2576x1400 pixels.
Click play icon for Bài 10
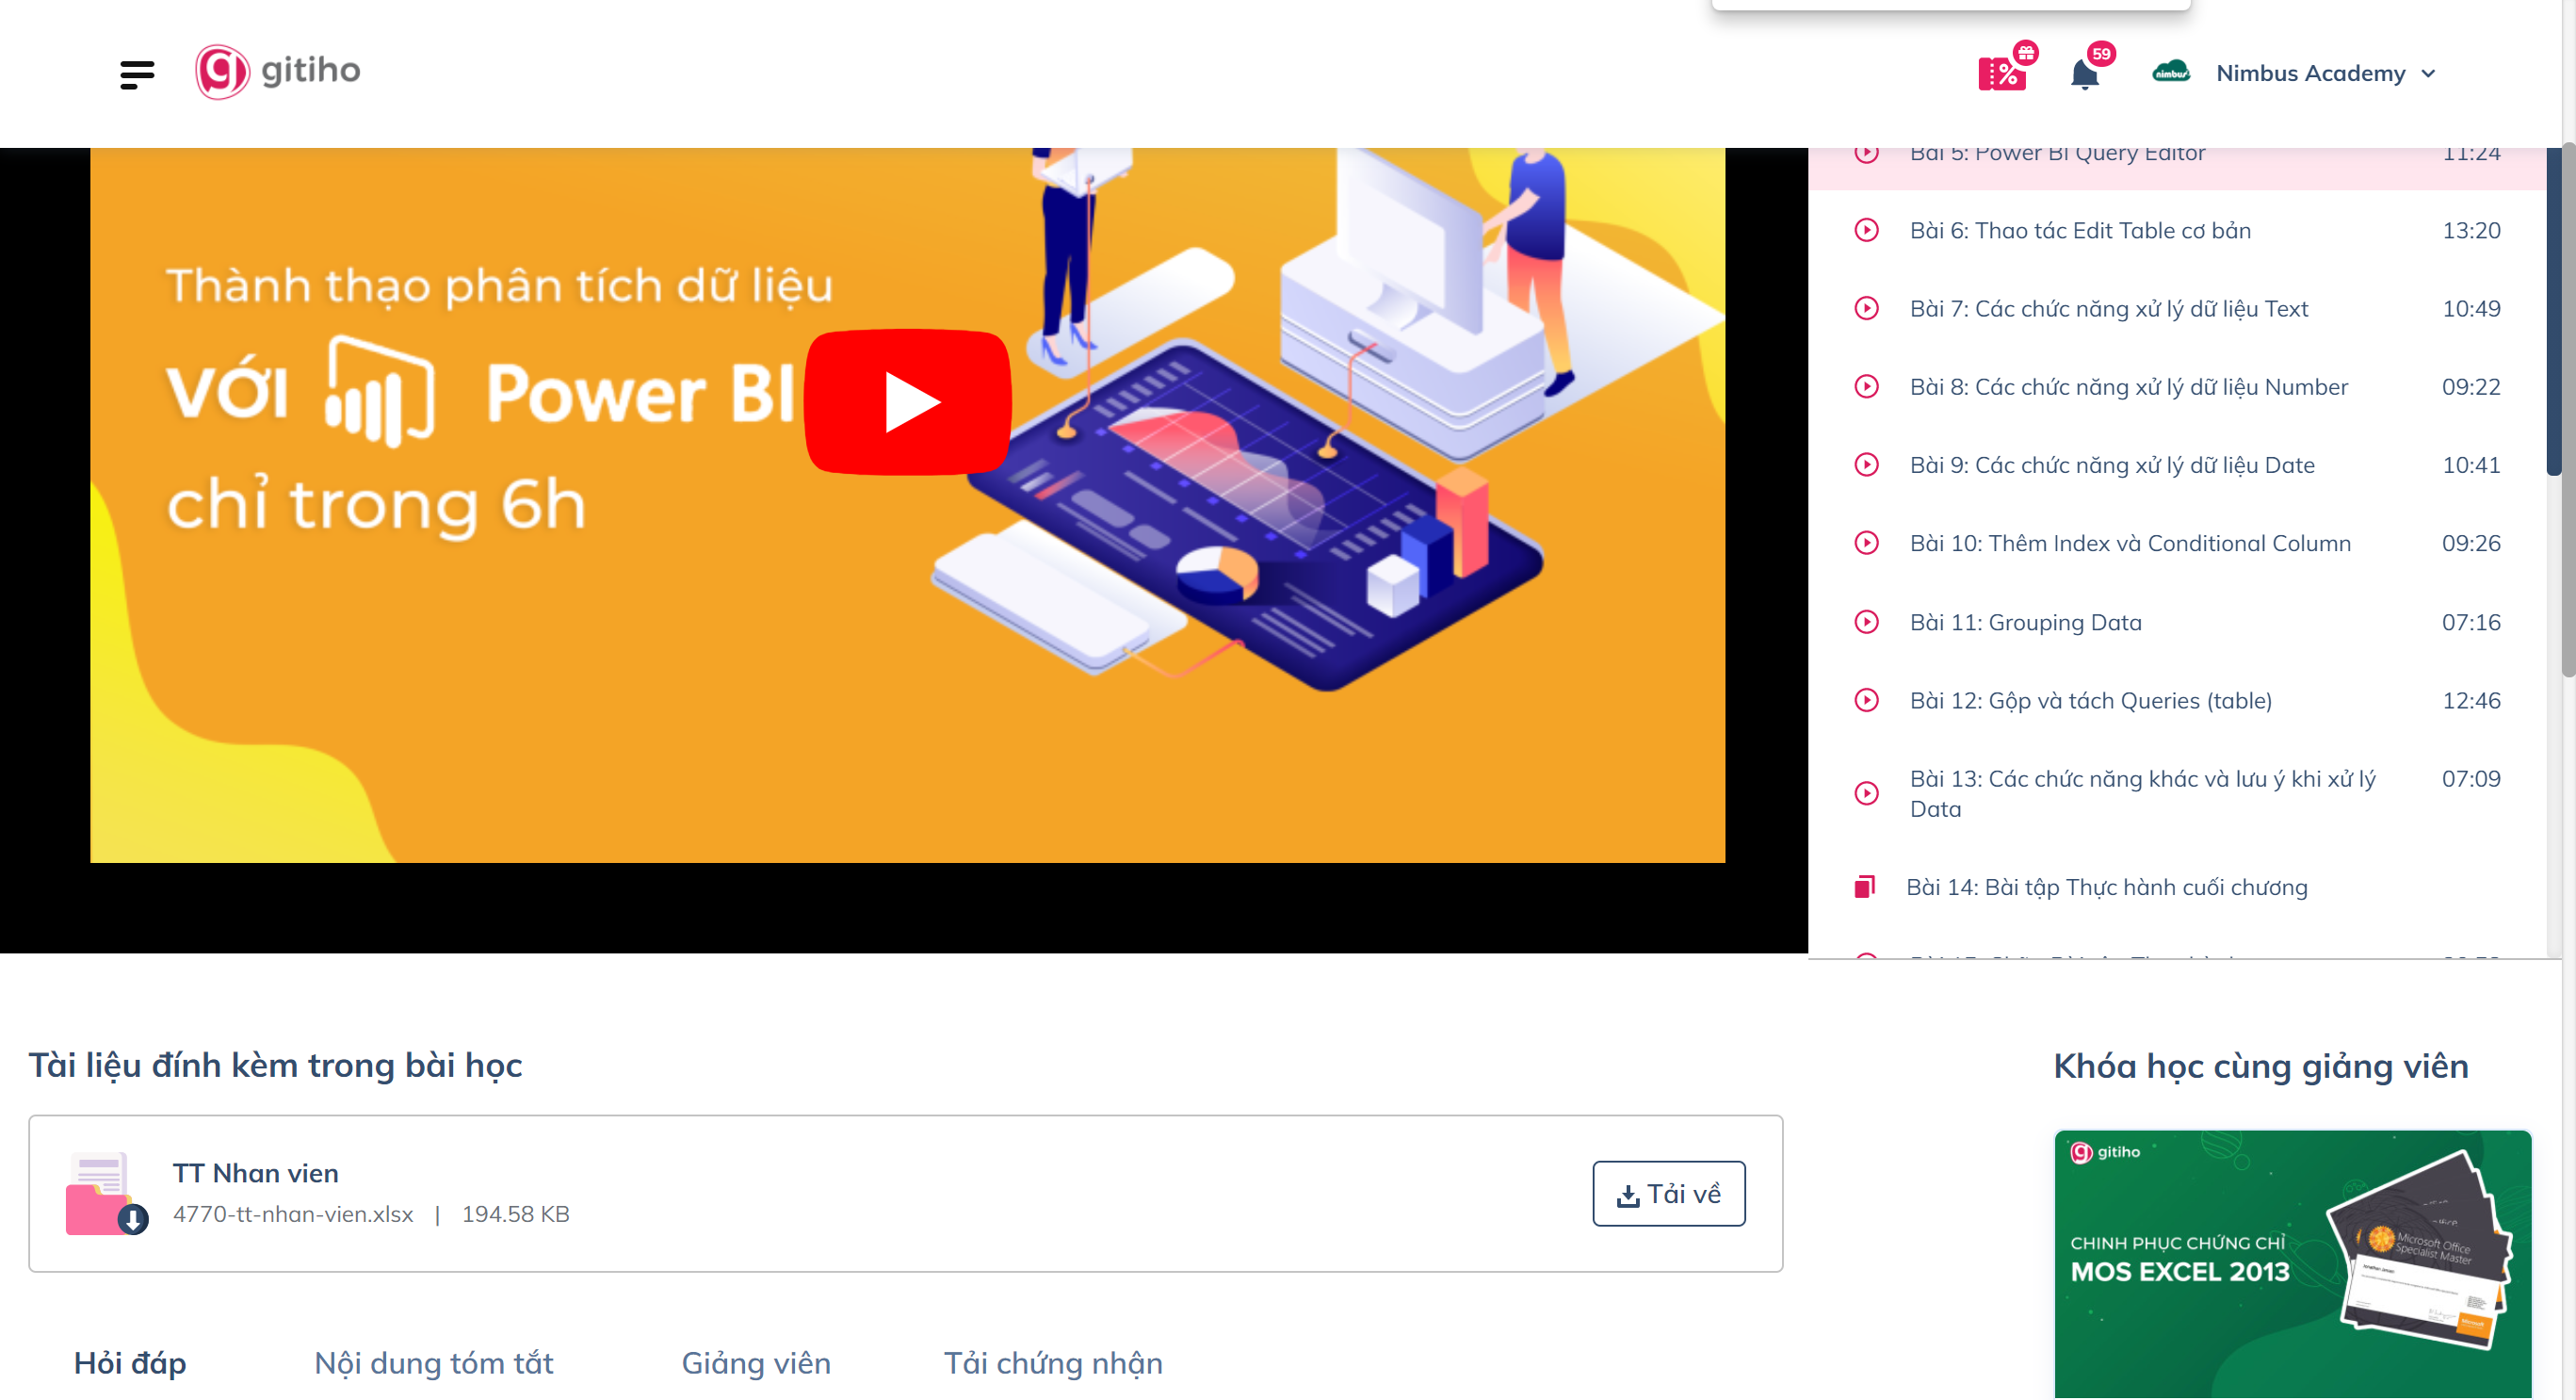coord(1866,543)
